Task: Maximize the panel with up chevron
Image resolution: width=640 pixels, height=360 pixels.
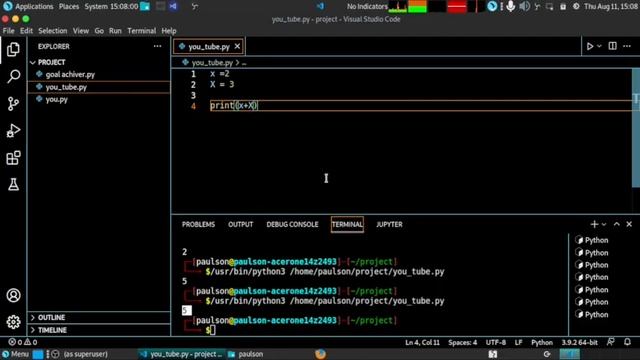Action: [617, 224]
